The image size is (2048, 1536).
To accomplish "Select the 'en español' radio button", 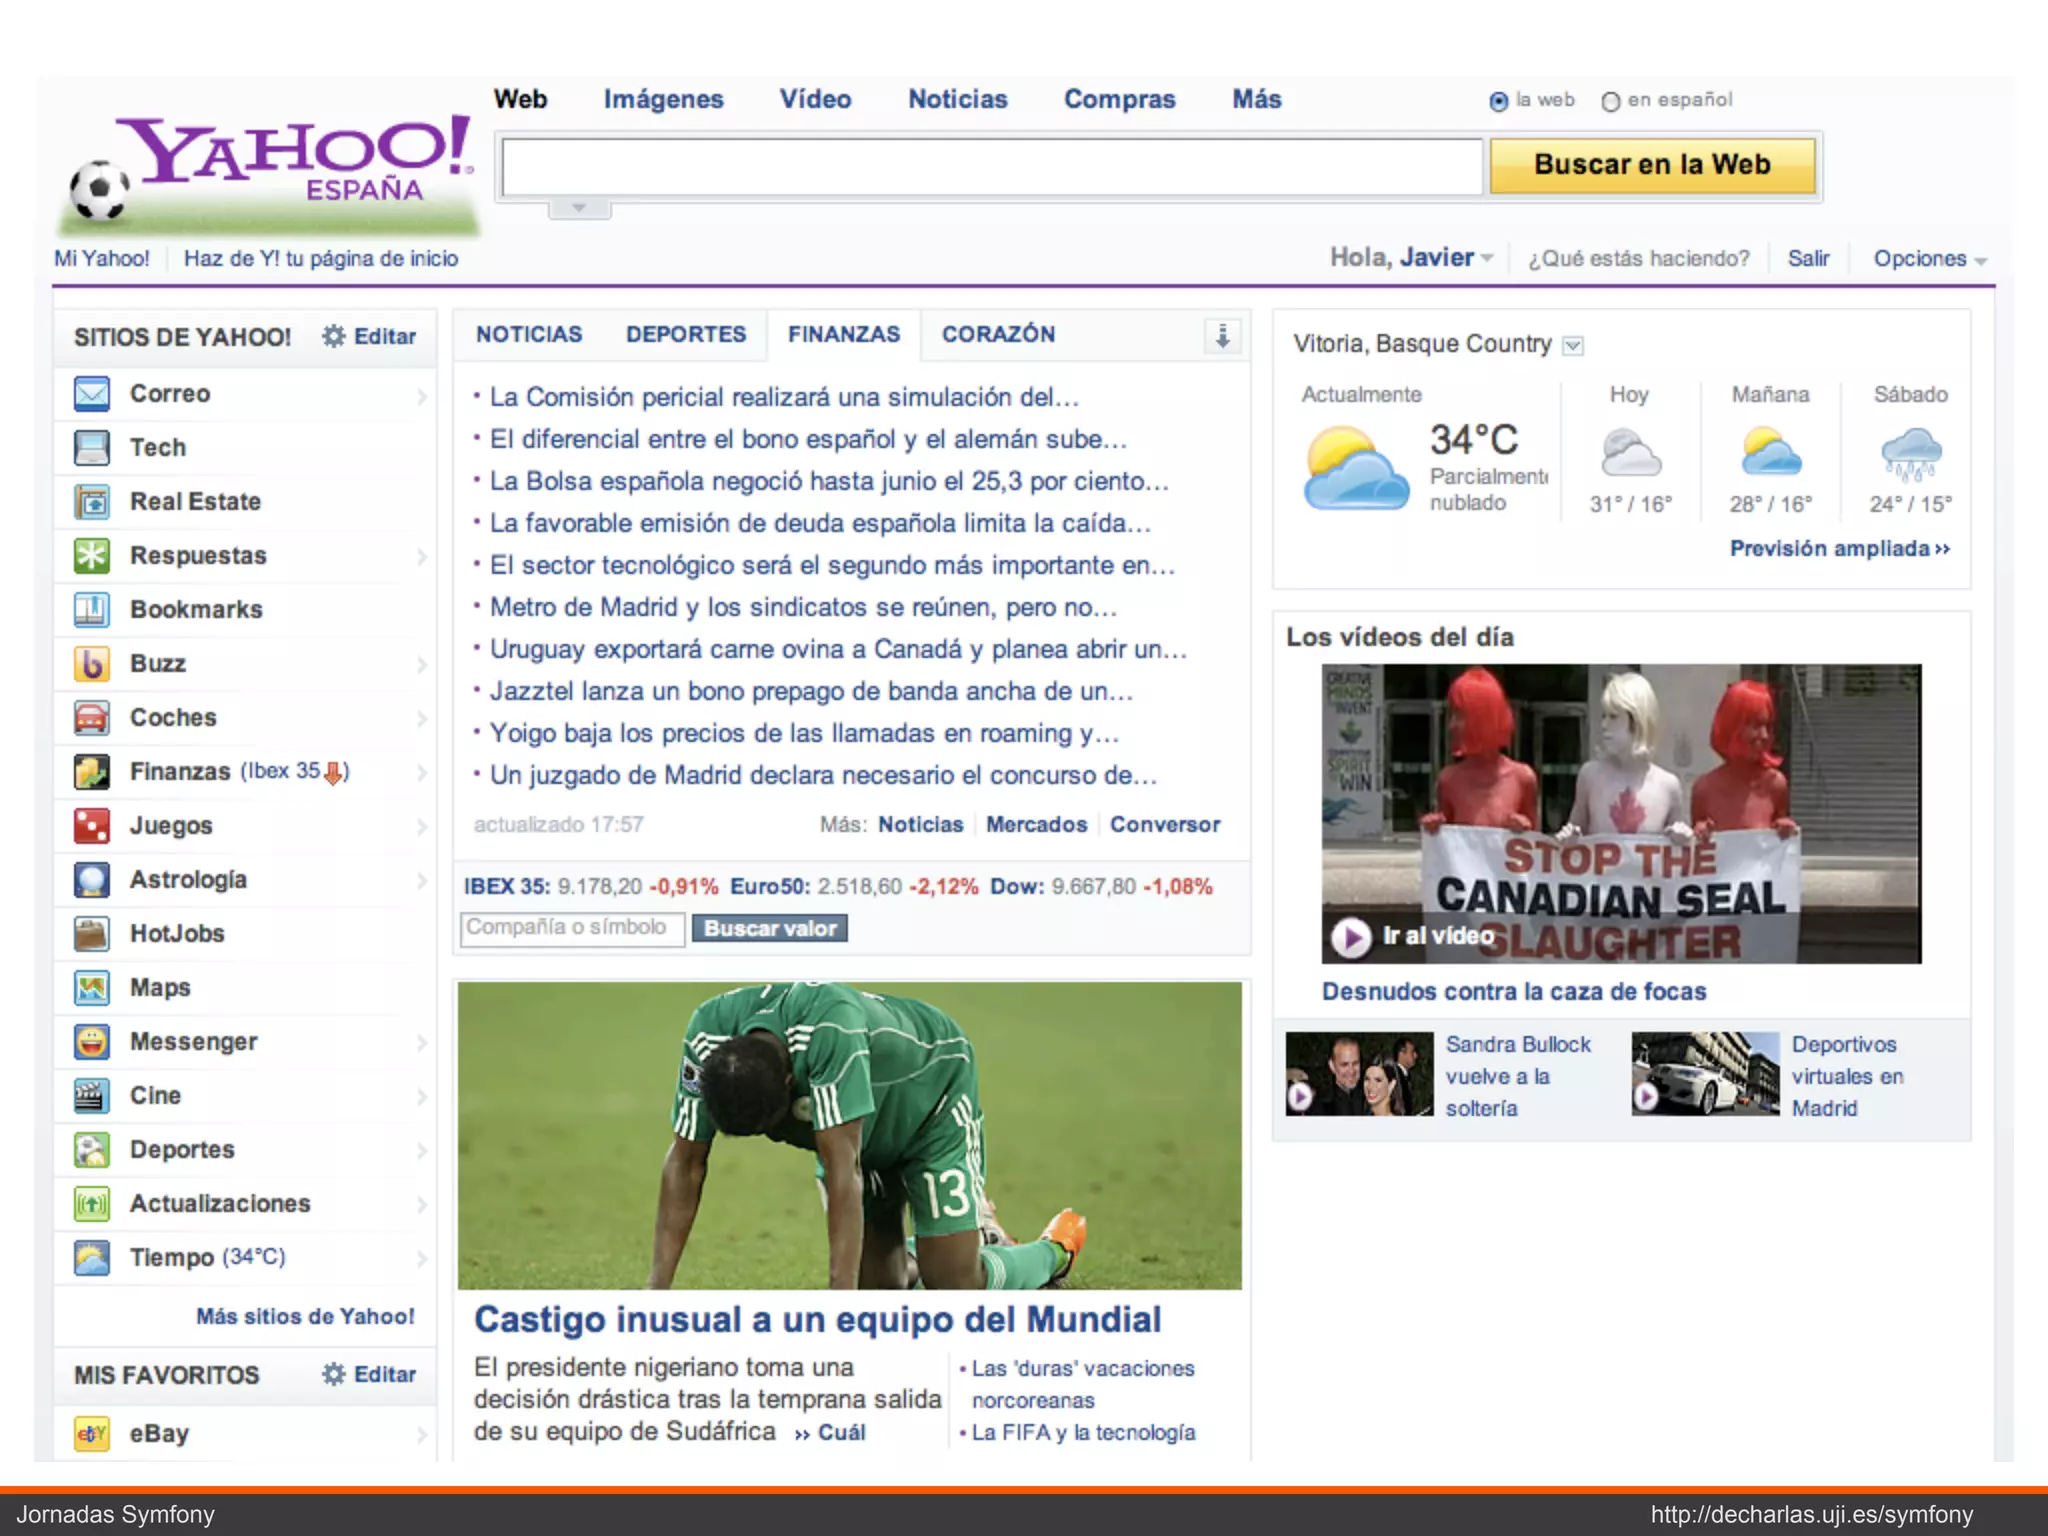I will coord(1610,101).
